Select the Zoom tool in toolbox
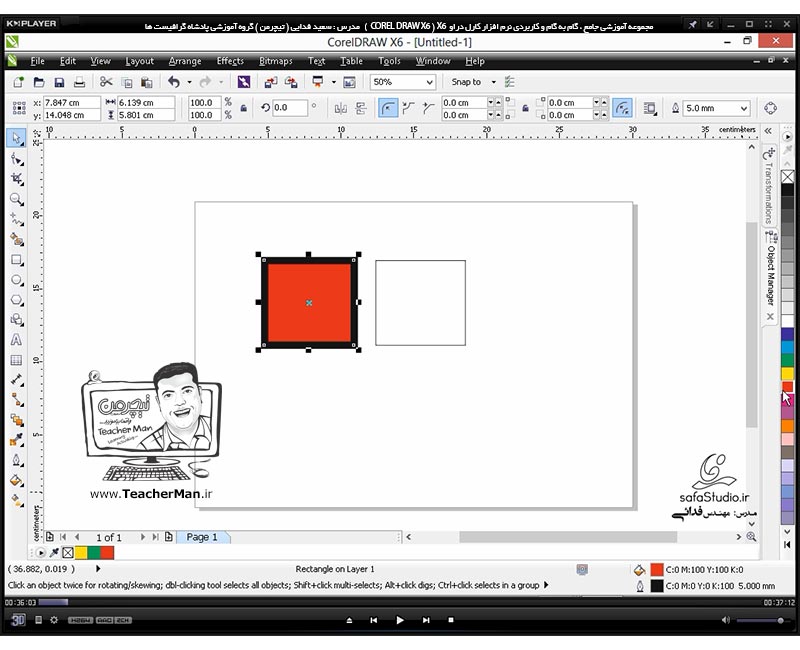 click(x=16, y=199)
